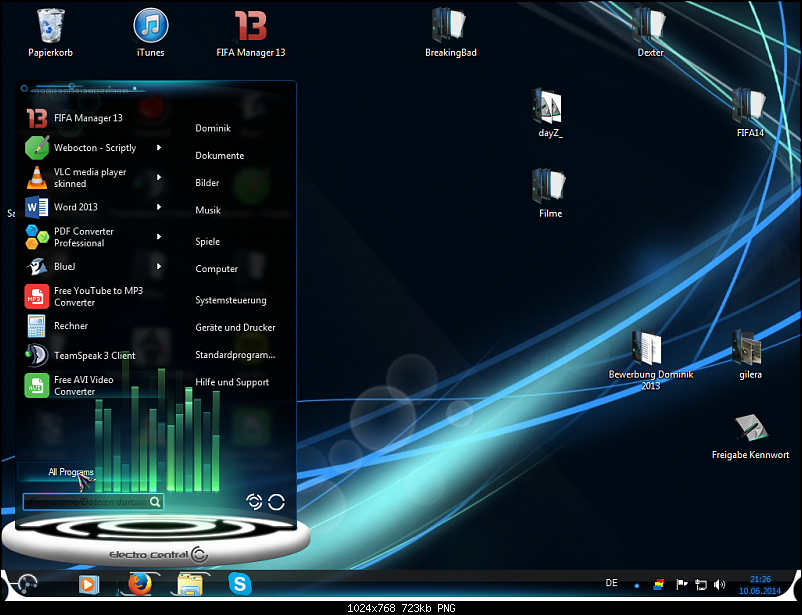
Task: Open Computer from the Start menu
Action: (x=216, y=269)
